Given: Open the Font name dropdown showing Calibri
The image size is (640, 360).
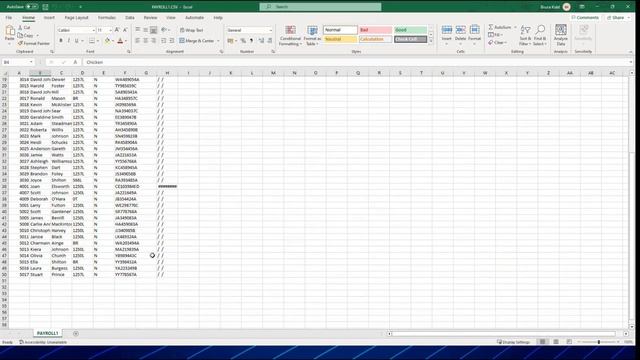Looking at the screenshot, I should (93, 30).
